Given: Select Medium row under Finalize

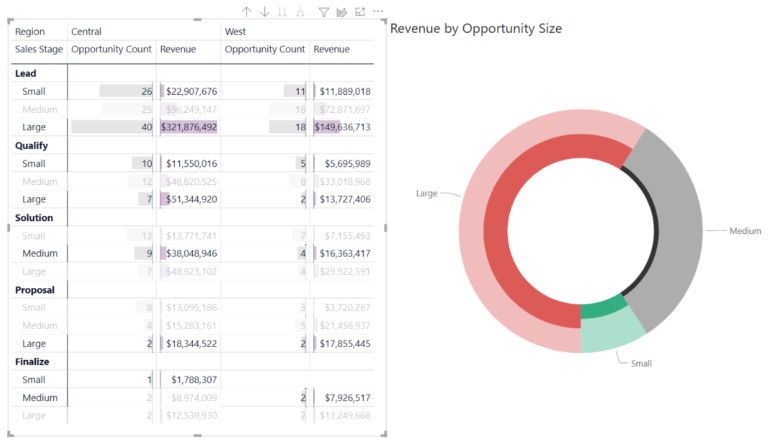Looking at the screenshot, I should 40,397.
